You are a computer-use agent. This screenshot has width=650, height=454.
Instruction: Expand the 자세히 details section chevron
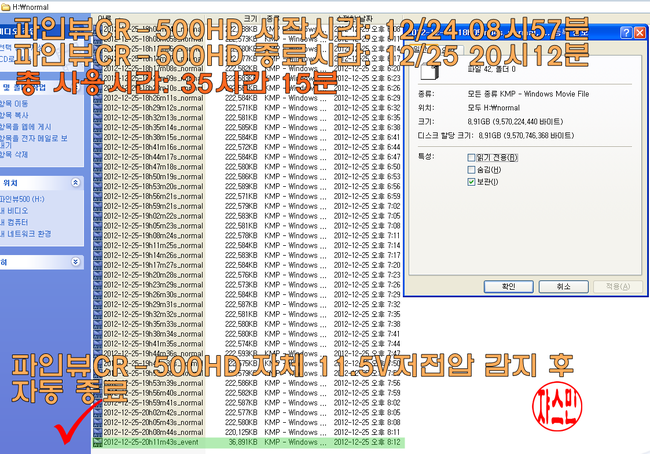click(x=75, y=262)
